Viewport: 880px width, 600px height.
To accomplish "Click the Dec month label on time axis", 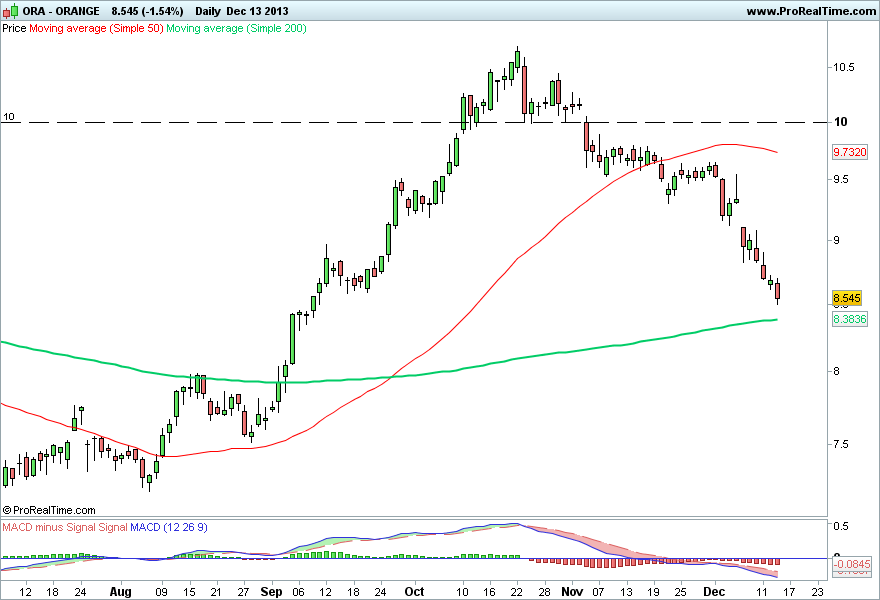I will 714,592.
